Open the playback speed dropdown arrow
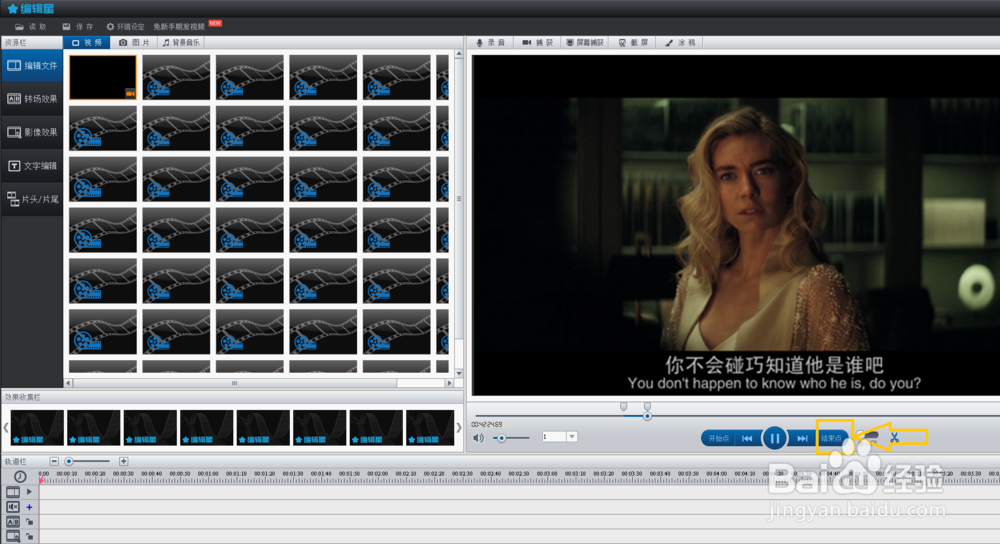 (x=572, y=437)
